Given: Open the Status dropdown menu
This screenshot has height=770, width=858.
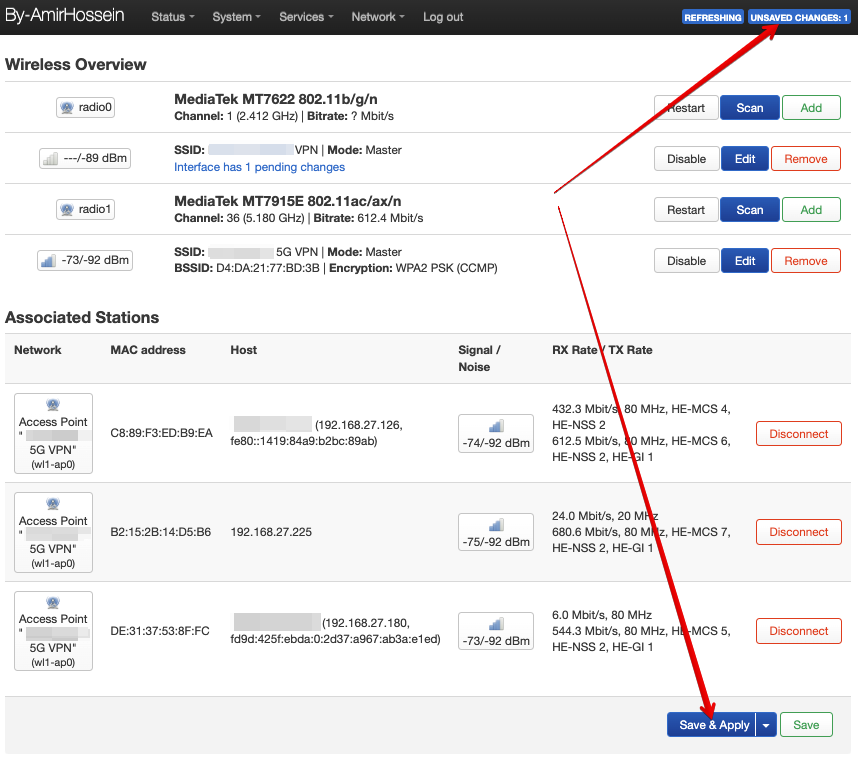Looking at the screenshot, I should pos(173,17).
